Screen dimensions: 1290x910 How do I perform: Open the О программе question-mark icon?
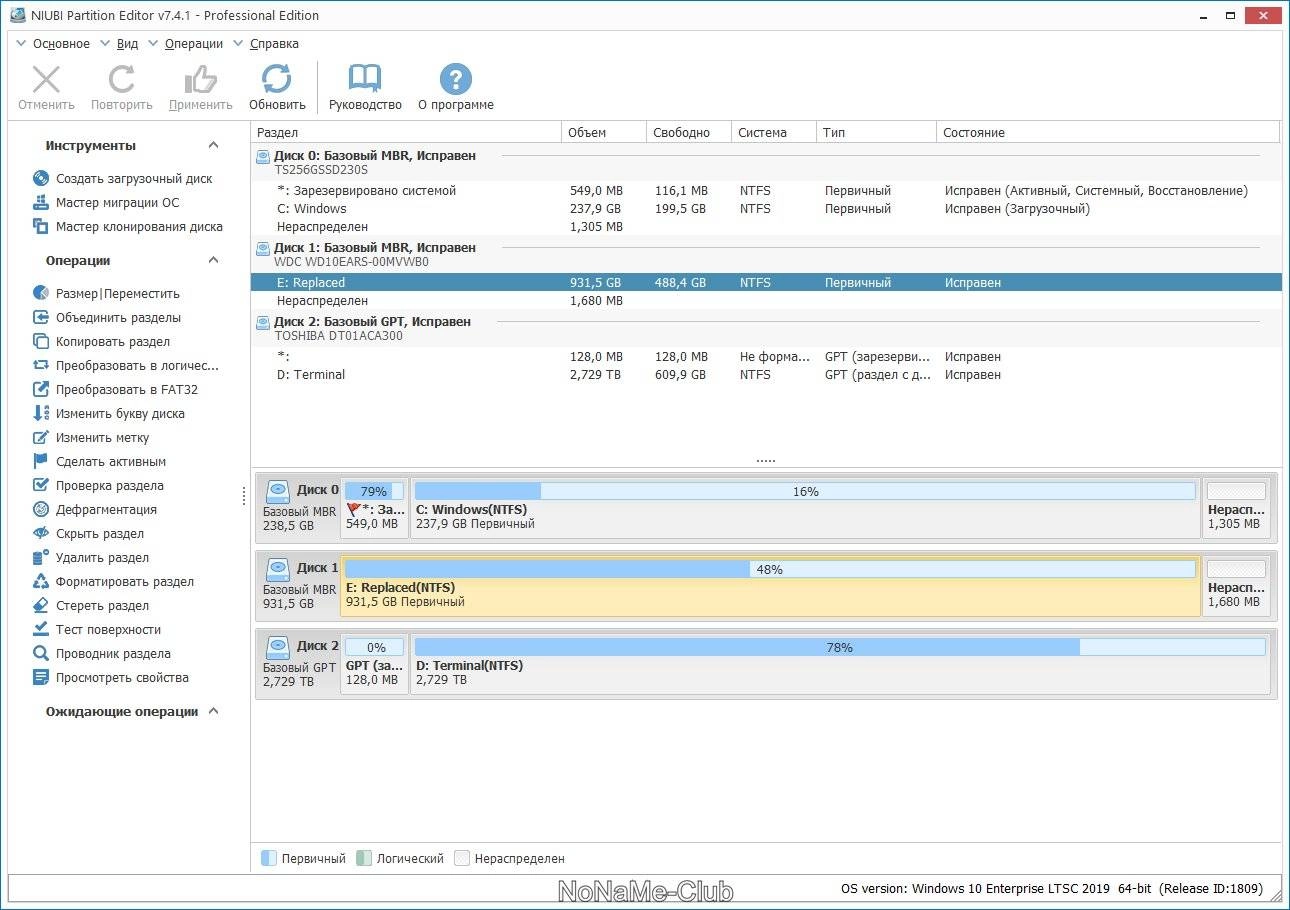456,80
